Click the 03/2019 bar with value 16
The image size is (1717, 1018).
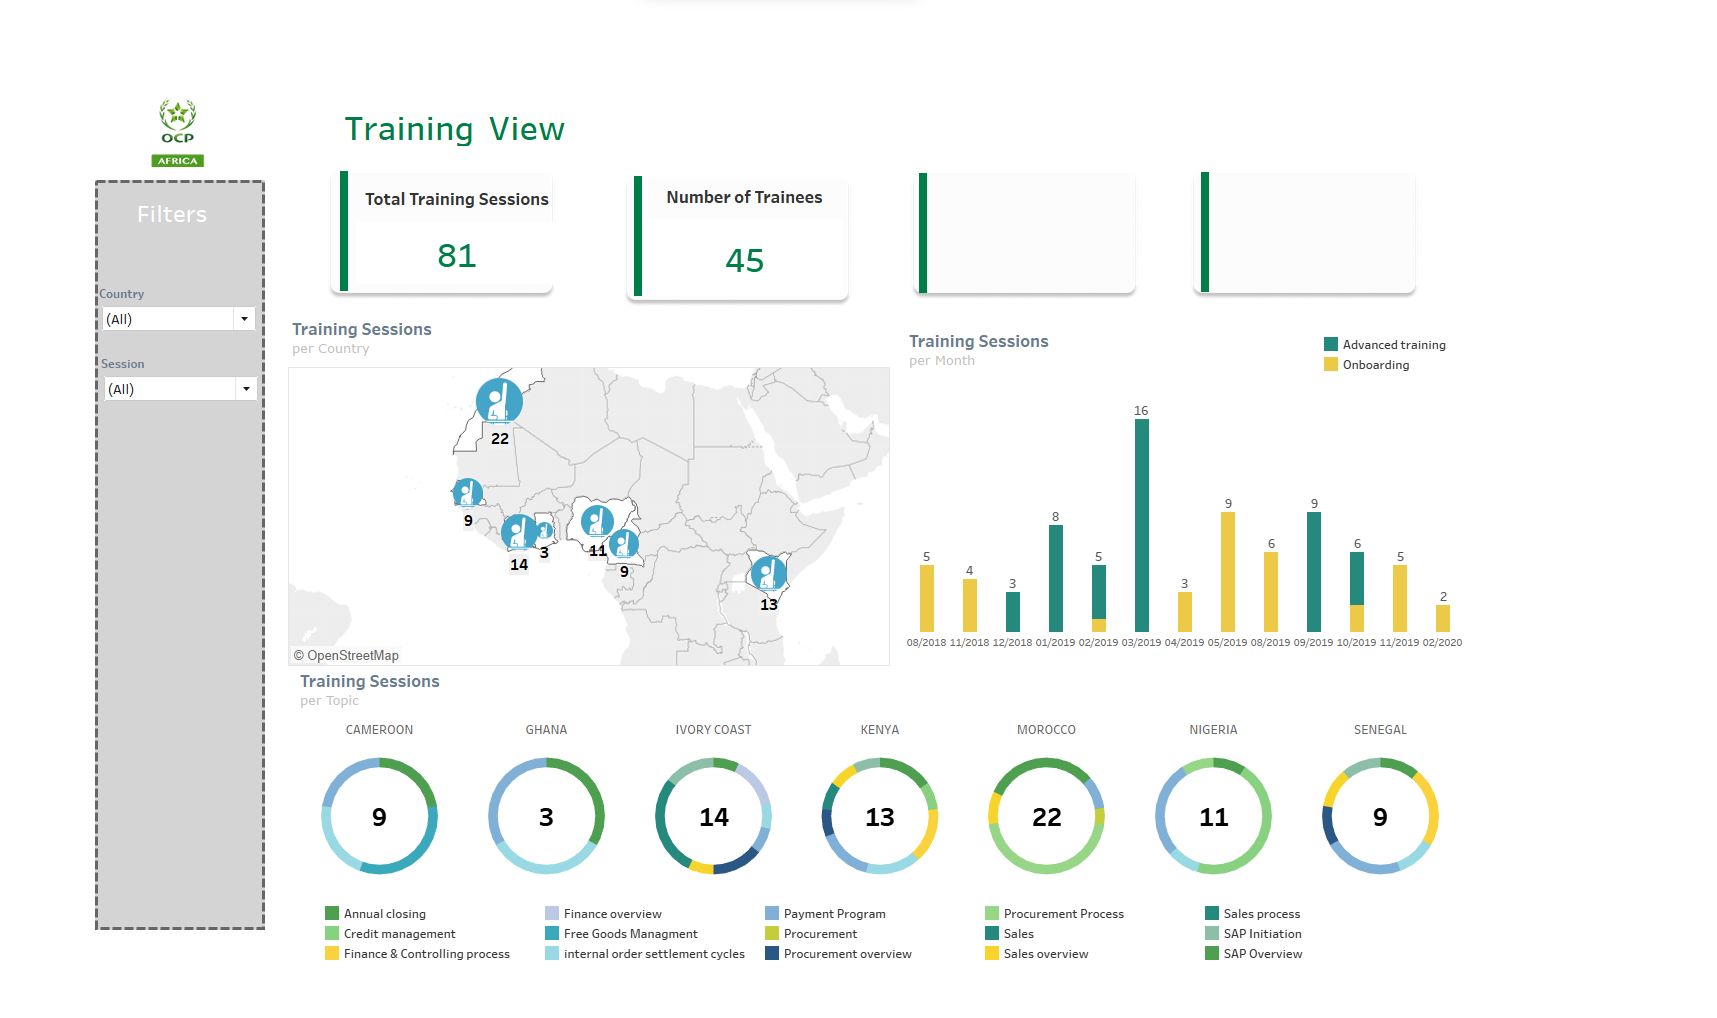(1142, 525)
